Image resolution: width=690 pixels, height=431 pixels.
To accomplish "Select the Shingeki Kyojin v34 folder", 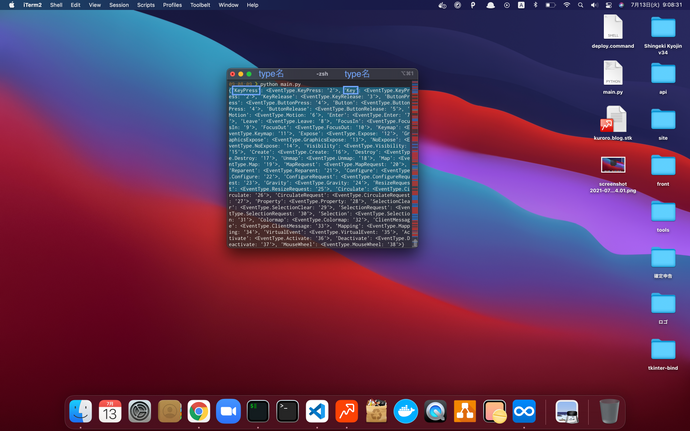I will [x=663, y=35].
